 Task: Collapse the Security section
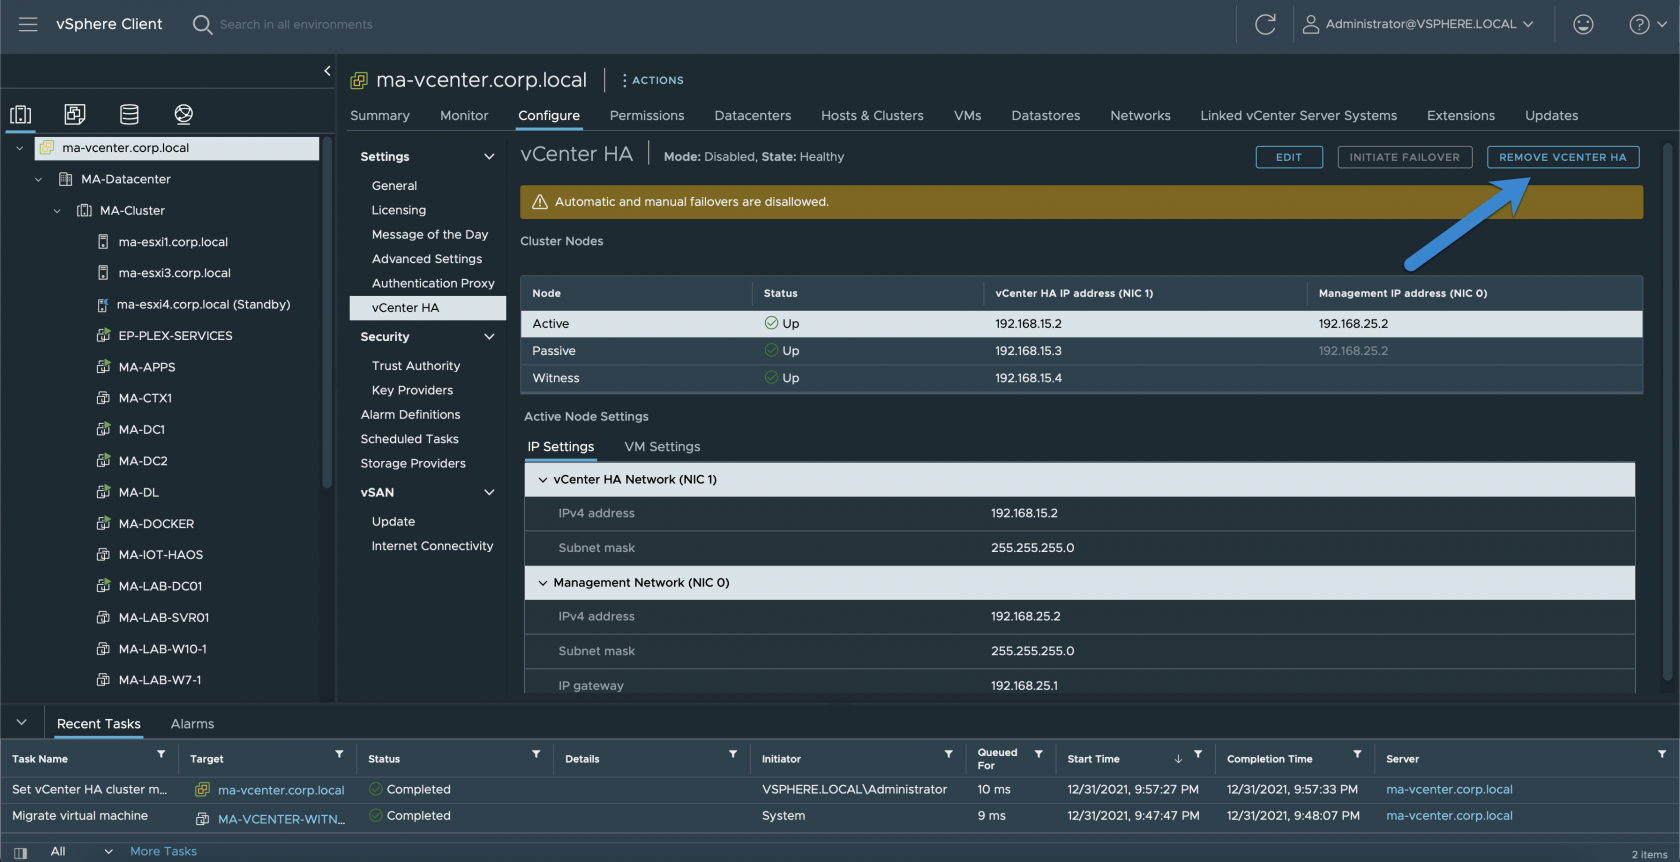489,337
